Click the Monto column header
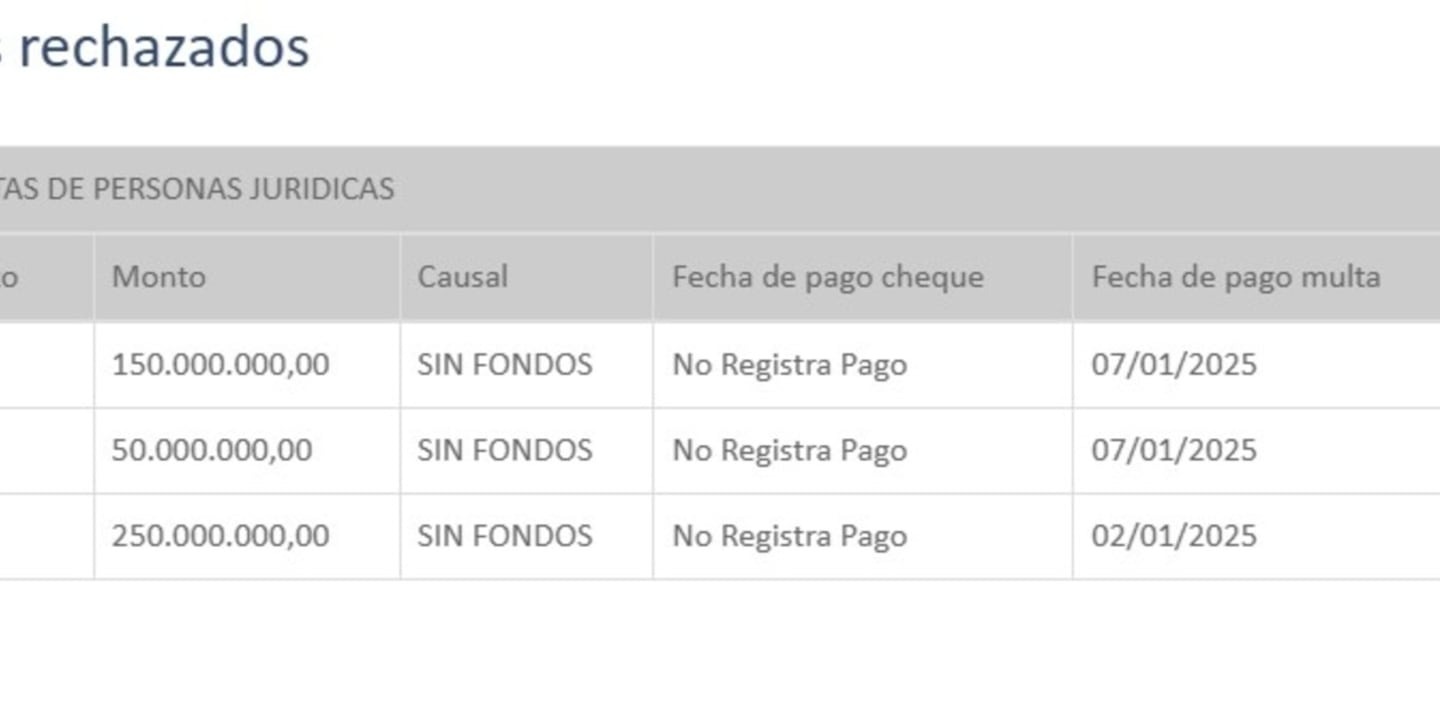Image resolution: width=1440 pixels, height=711 pixels. 247,277
